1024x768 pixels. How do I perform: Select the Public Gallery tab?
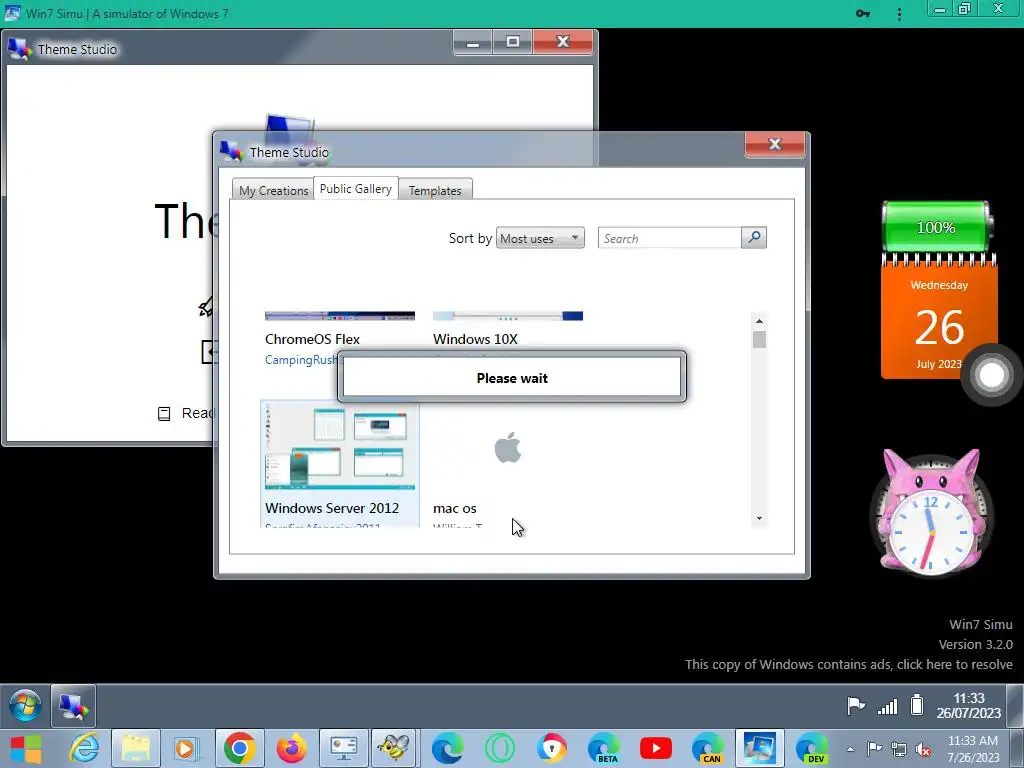click(356, 188)
